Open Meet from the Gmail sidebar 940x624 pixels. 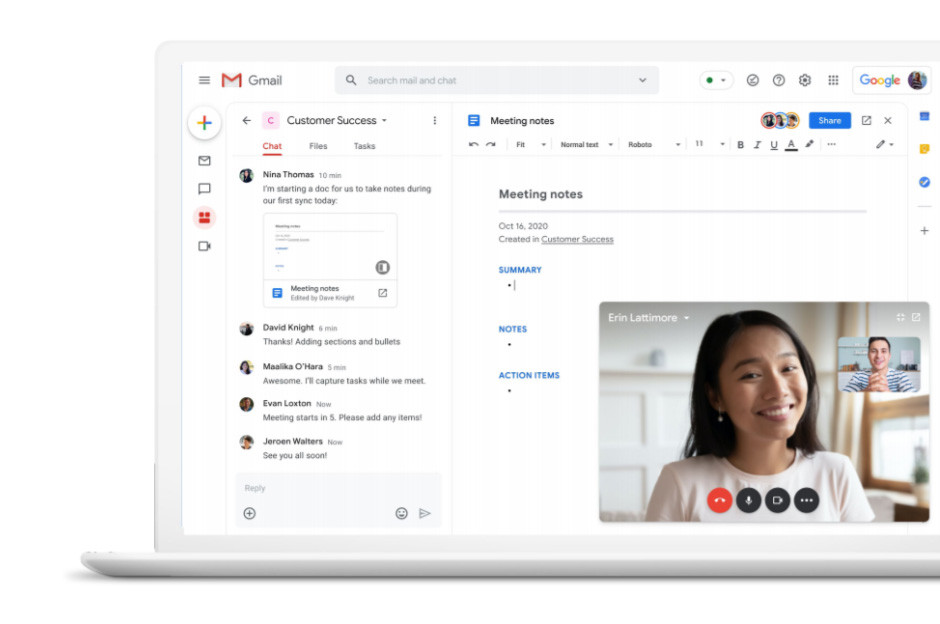tap(204, 245)
